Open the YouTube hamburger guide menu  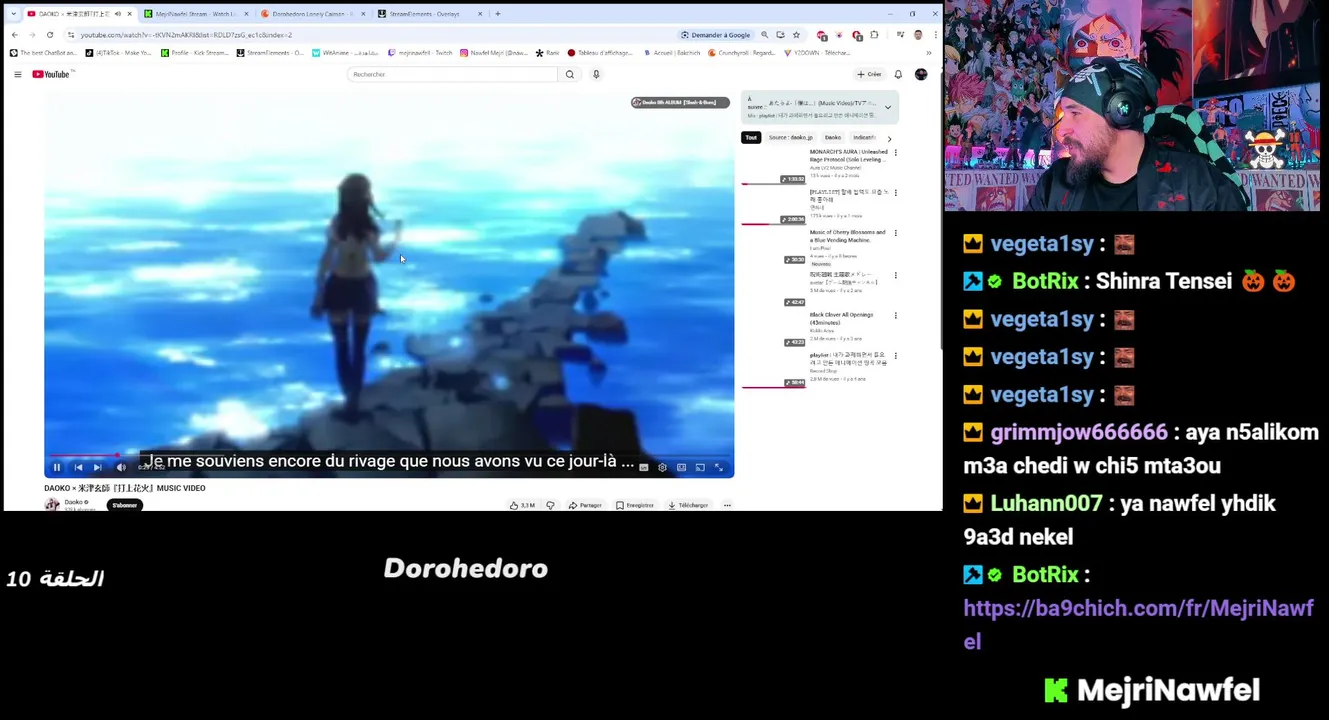click(x=17, y=74)
